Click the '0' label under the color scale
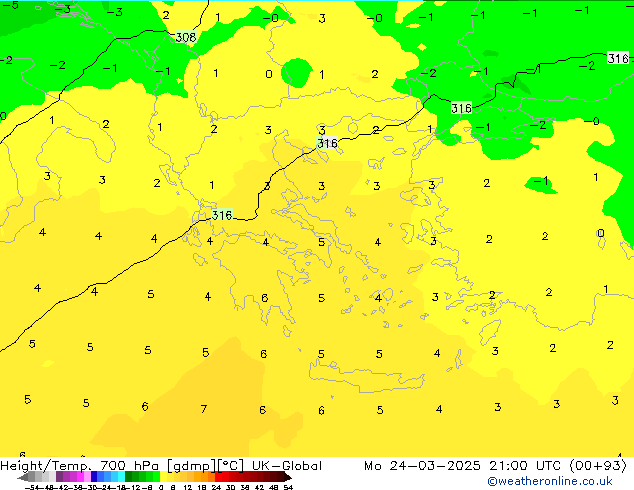 pyautogui.click(x=161, y=487)
